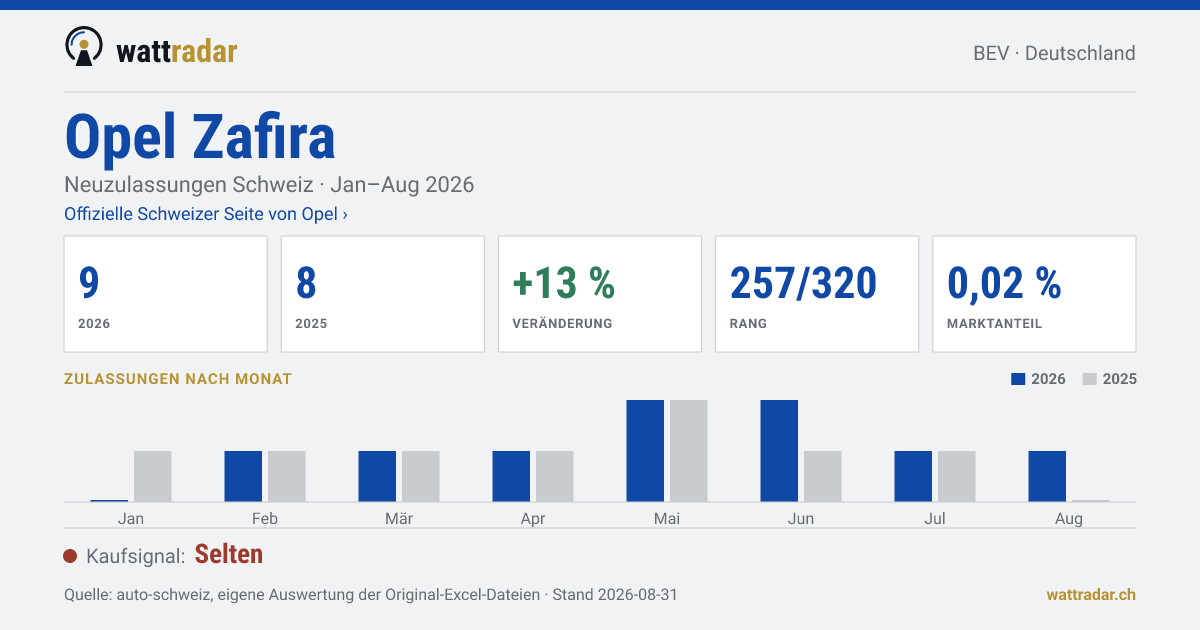This screenshot has width=1200, height=630.
Task: Click the grey 2025 bar for Mär
Action: pyautogui.click(x=421, y=476)
